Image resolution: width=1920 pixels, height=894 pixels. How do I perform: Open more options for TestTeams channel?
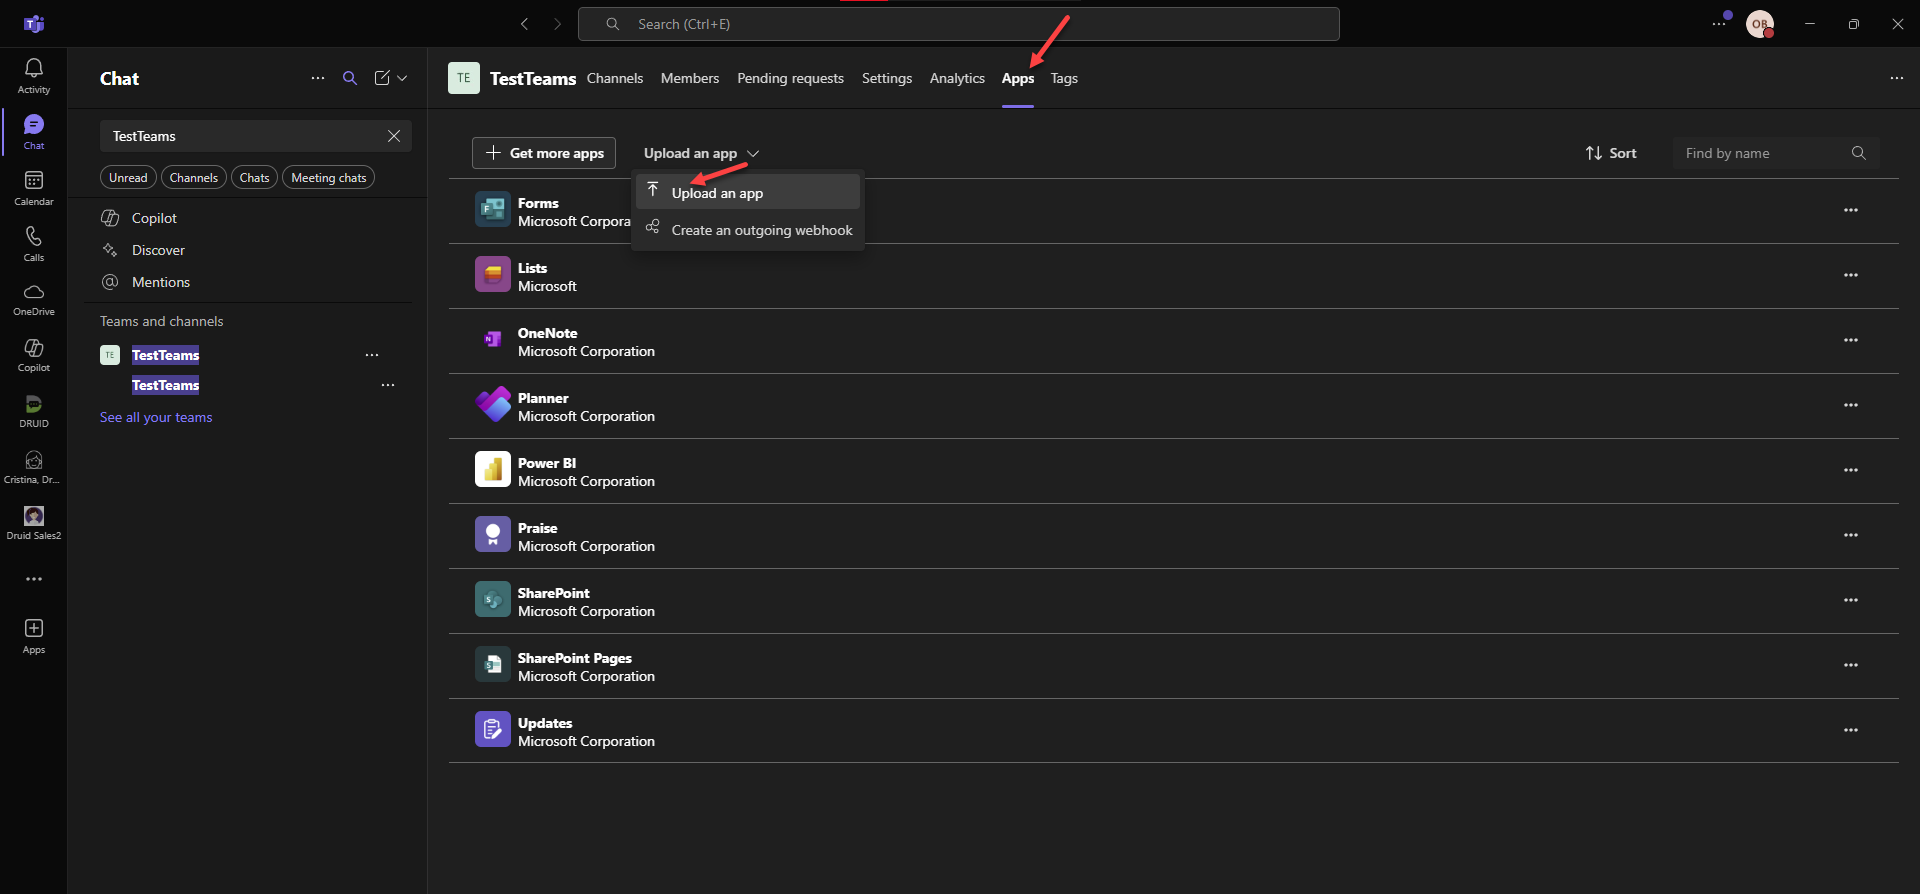tap(388, 385)
